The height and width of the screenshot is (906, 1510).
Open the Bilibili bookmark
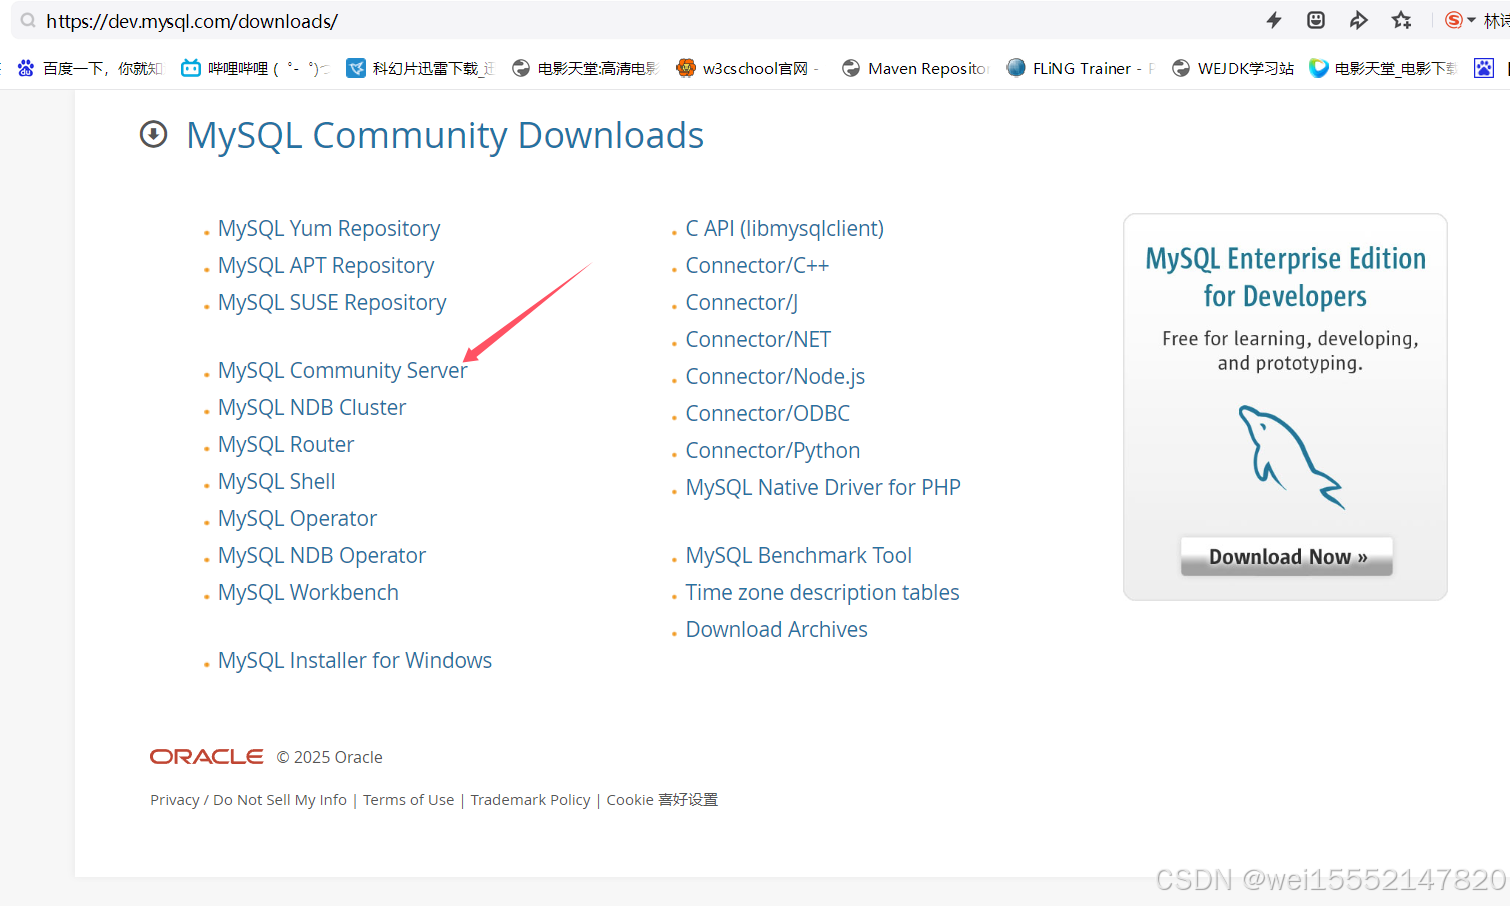(254, 68)
